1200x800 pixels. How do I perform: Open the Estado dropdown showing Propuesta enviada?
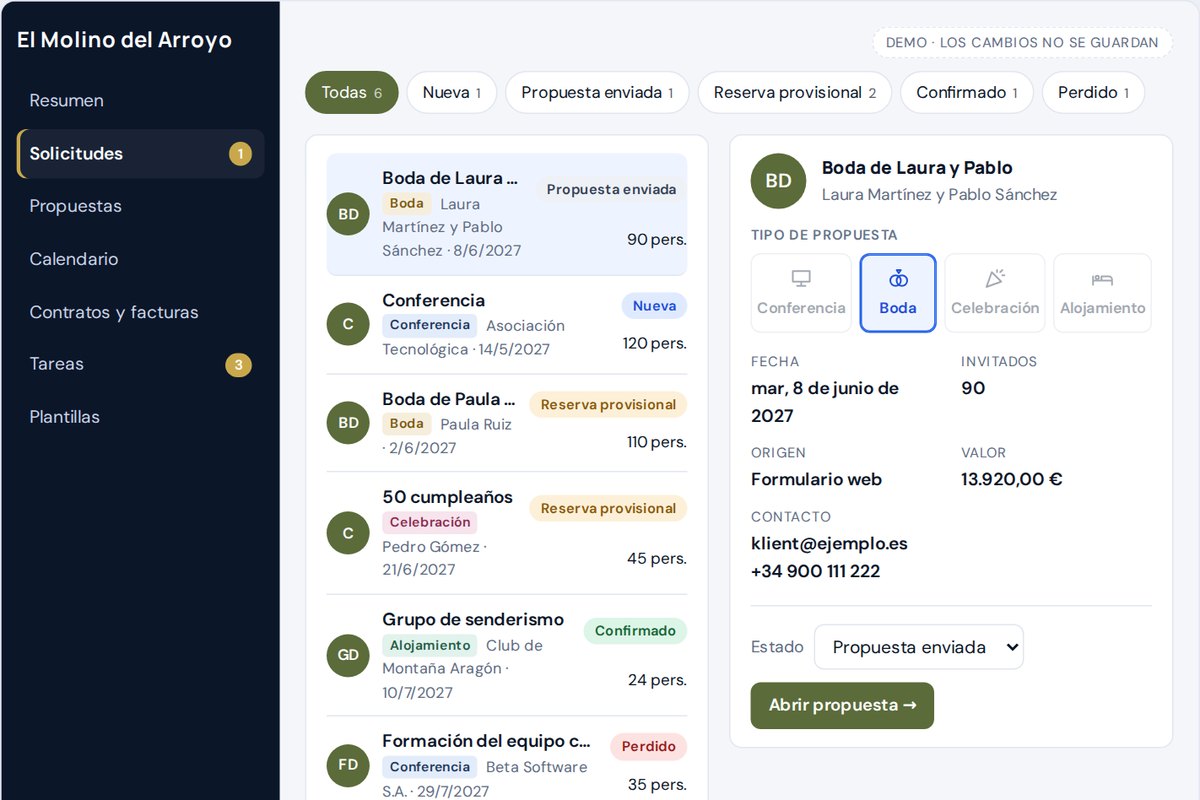pos(919,647)
